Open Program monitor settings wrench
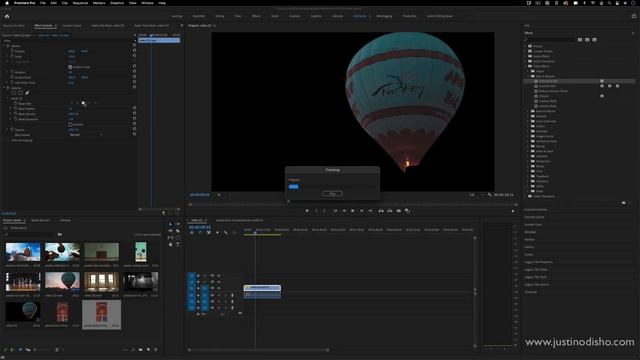The image size is (640, 360). 490,195
